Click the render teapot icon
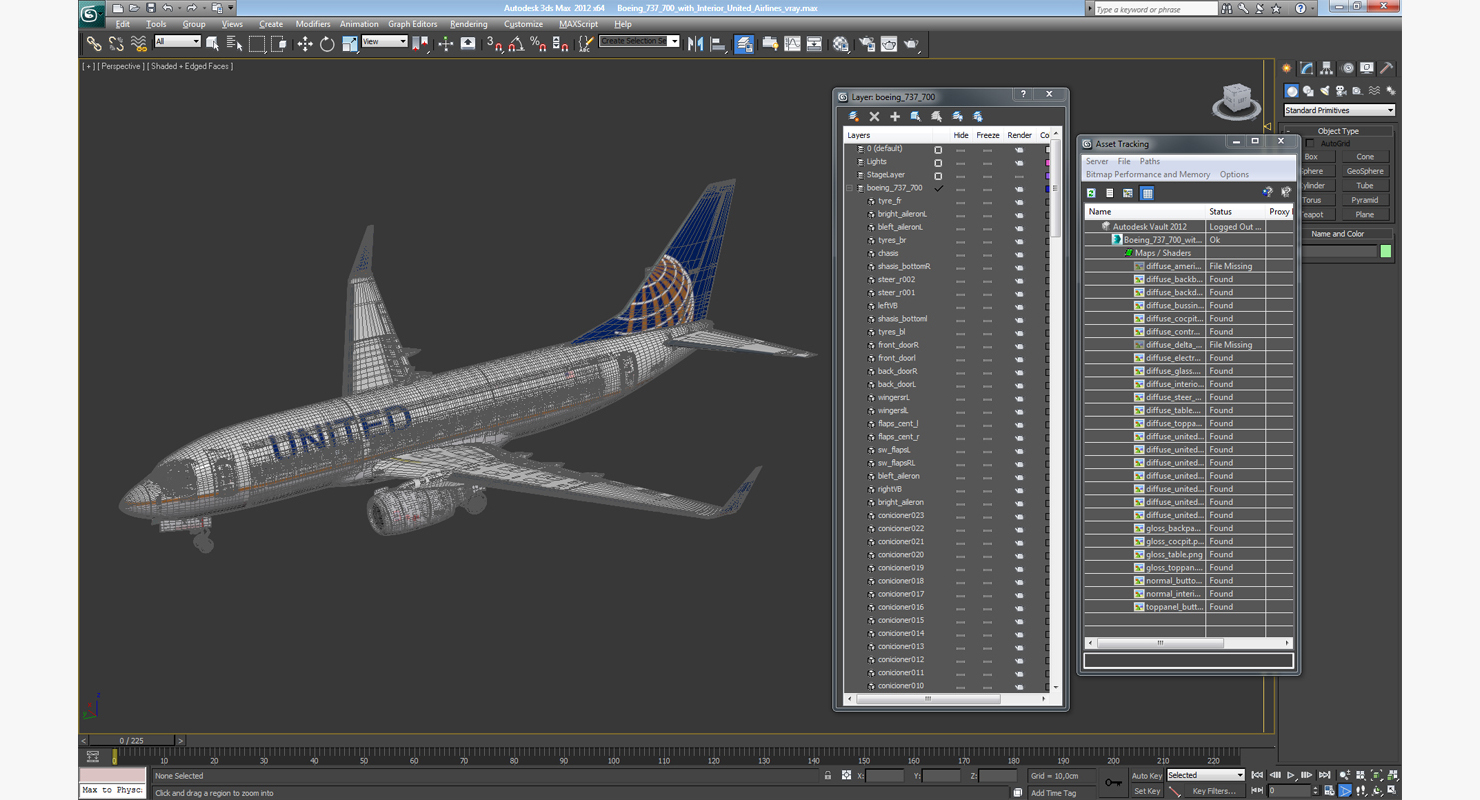Screen dimensions: 1480x800 click(912, 43)
